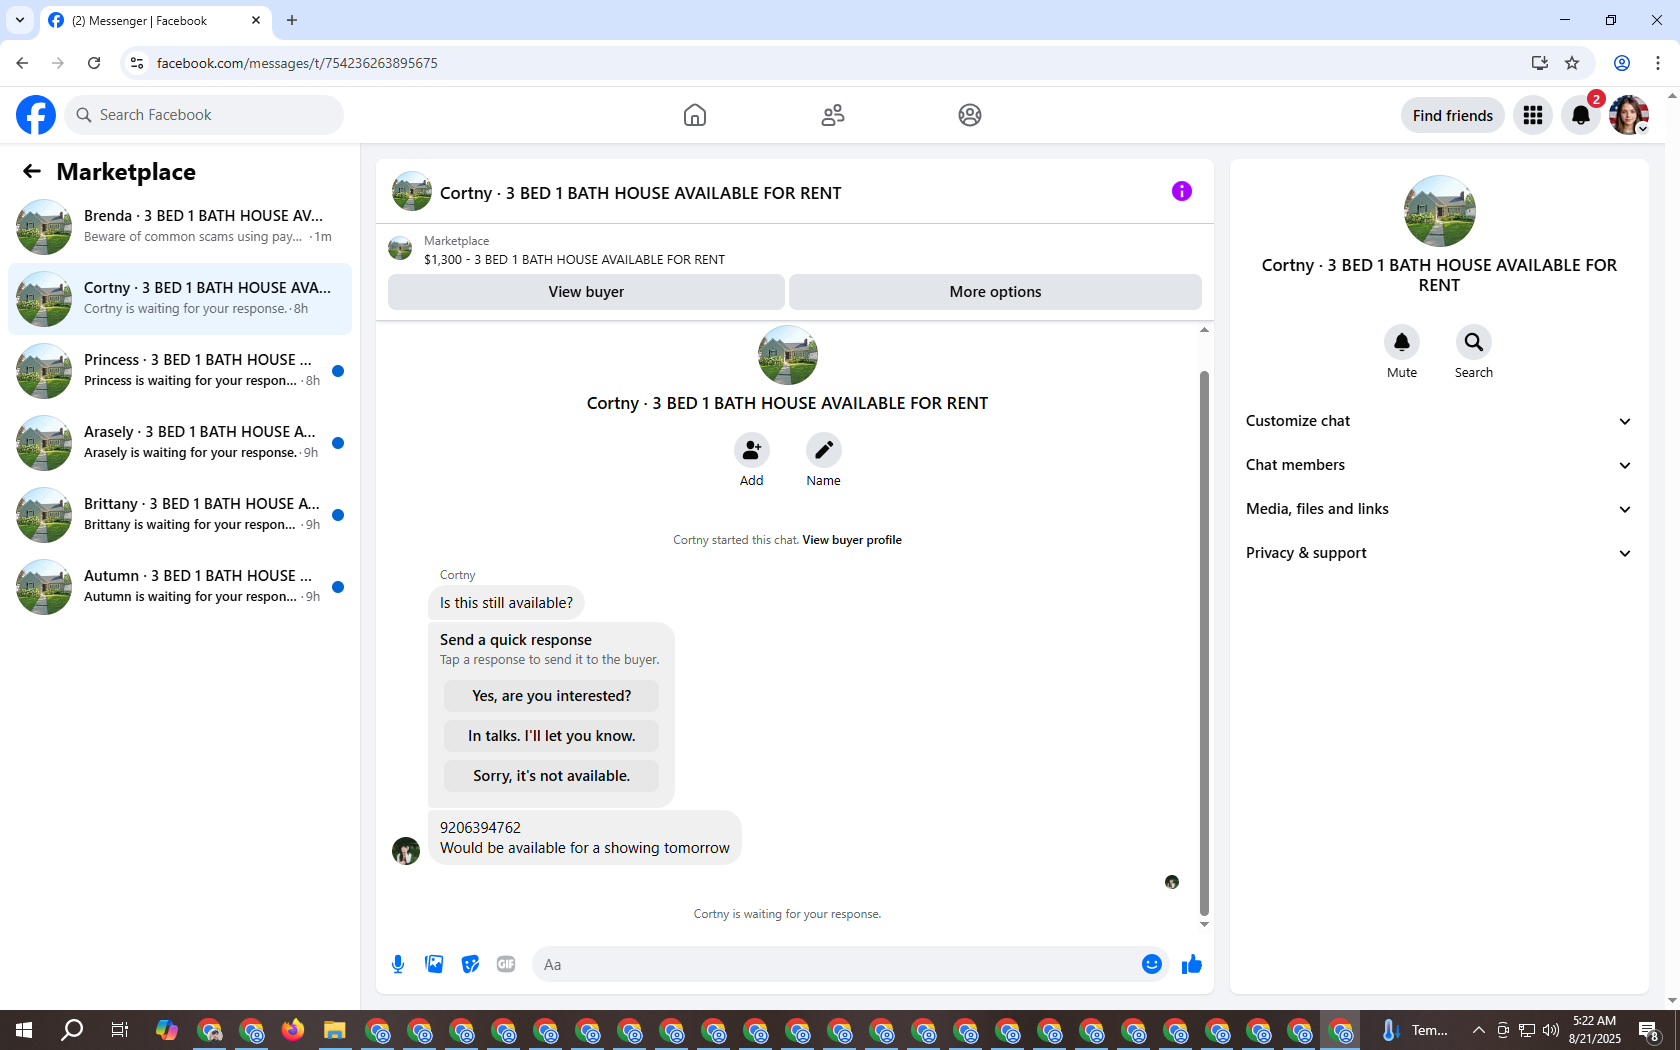Open Windows Start menu

(x=24, y=1030)
